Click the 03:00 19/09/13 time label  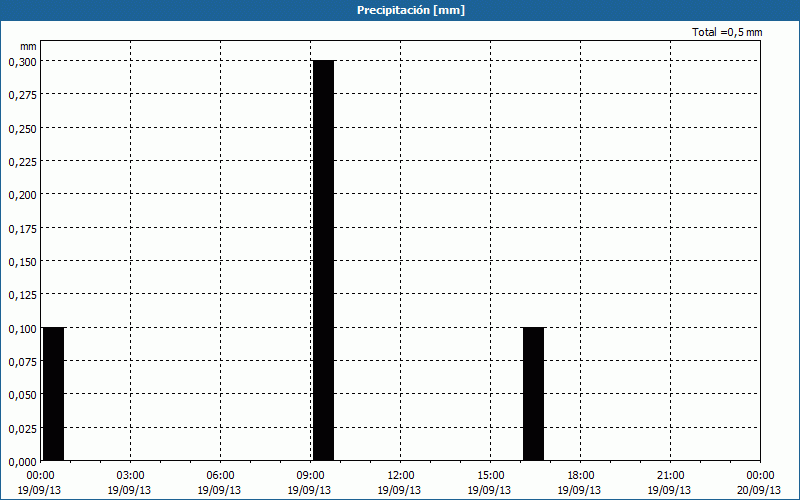[130, 483]
